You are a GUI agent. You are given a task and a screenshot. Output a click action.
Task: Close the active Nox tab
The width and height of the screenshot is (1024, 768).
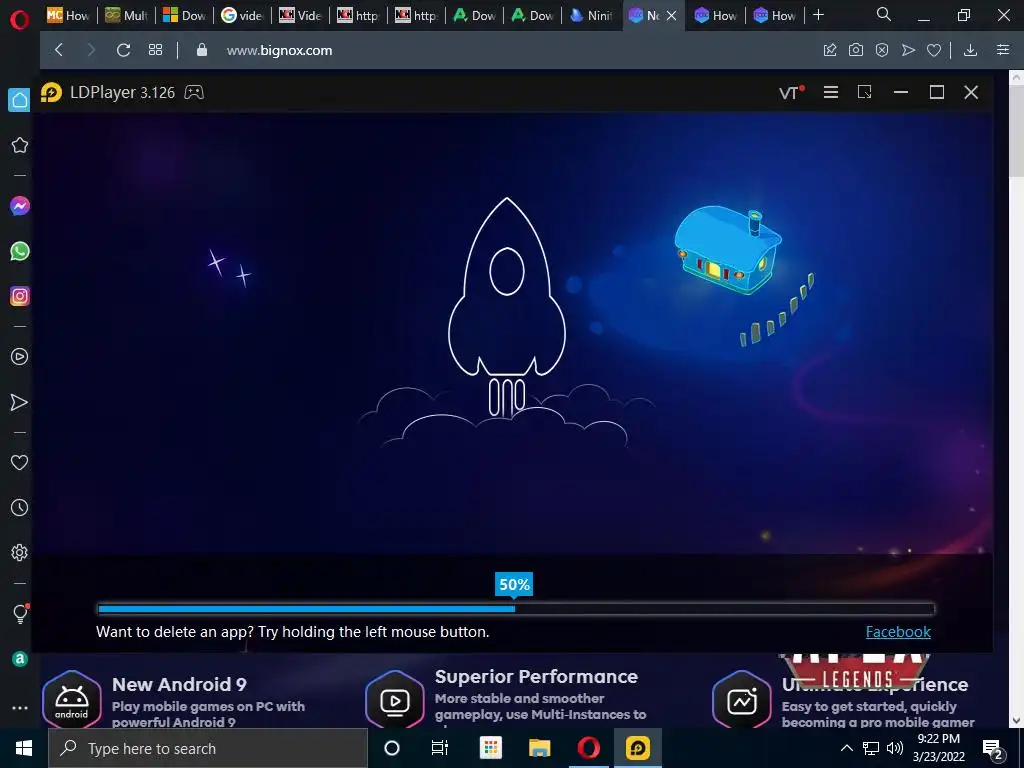point(671,15)
